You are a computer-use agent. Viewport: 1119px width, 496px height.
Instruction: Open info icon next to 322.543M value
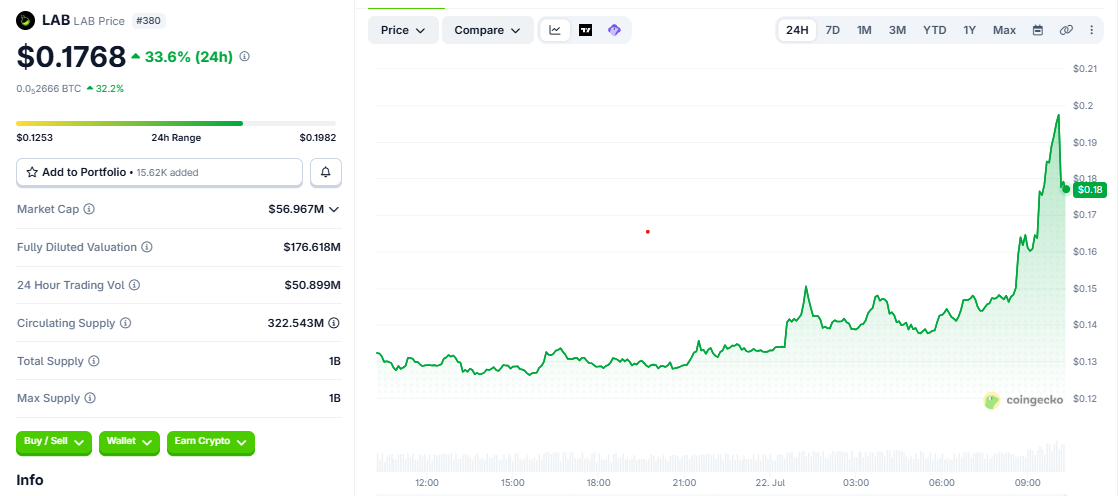point(334,323)
